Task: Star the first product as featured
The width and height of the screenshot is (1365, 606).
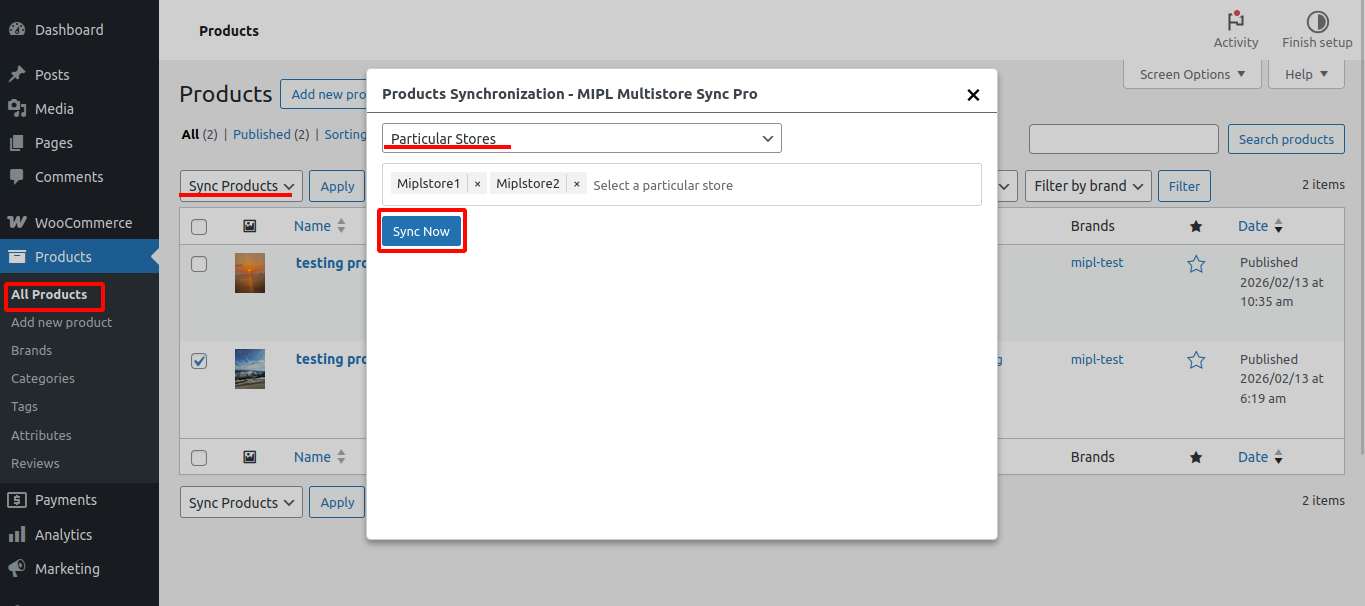Action: (x=1196, y=264)
